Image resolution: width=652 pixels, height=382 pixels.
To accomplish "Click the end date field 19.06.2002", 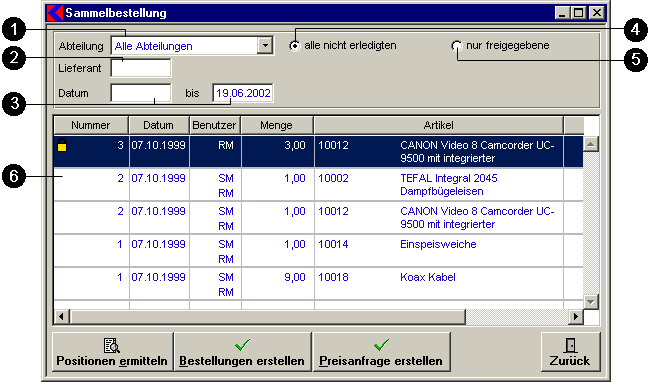I will click(x=243, y=93).
